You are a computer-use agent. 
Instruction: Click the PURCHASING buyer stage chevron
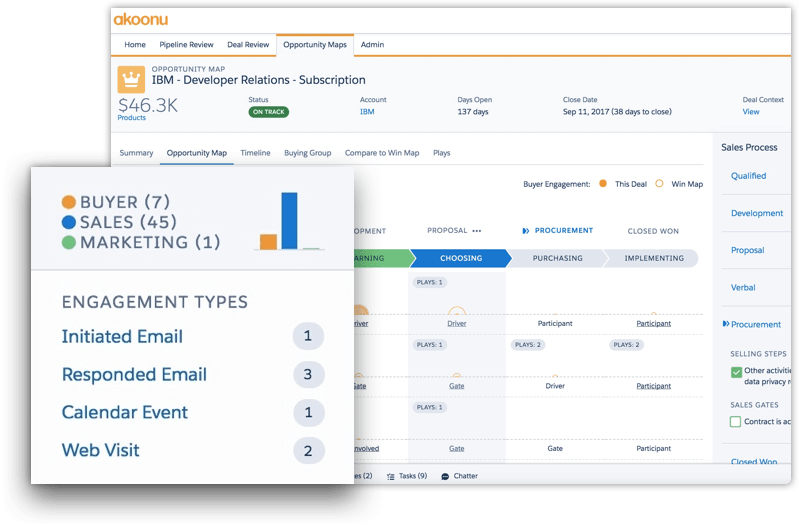(557, 258)
